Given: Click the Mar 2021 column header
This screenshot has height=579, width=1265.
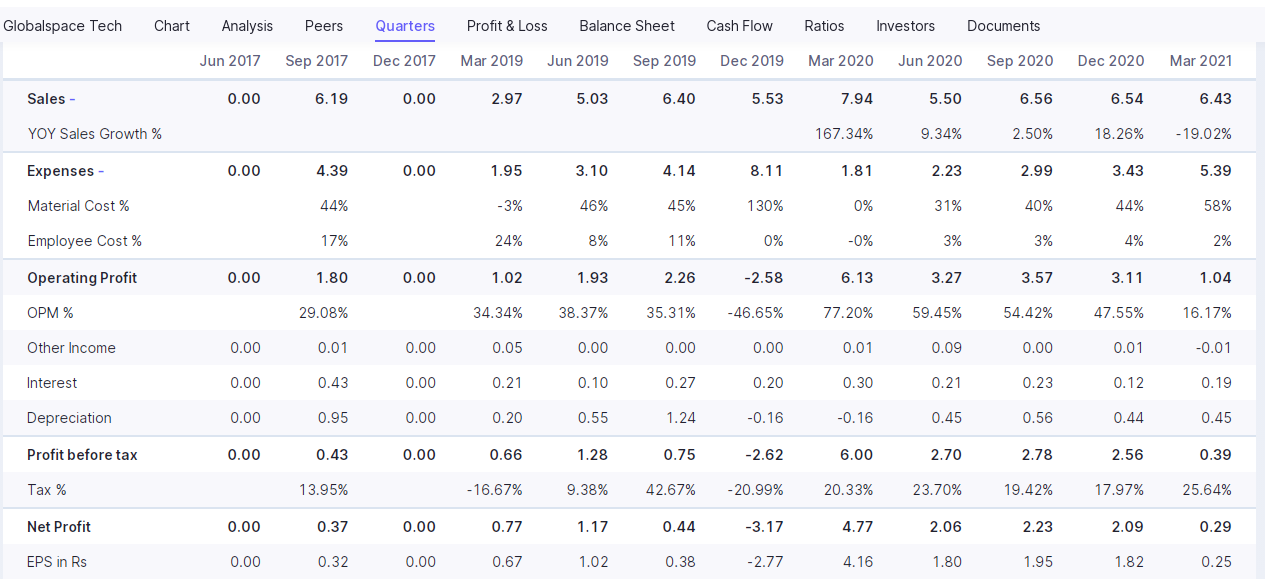Looking at the screenshot, I should pyautogui.click(x=1200, y=61).
